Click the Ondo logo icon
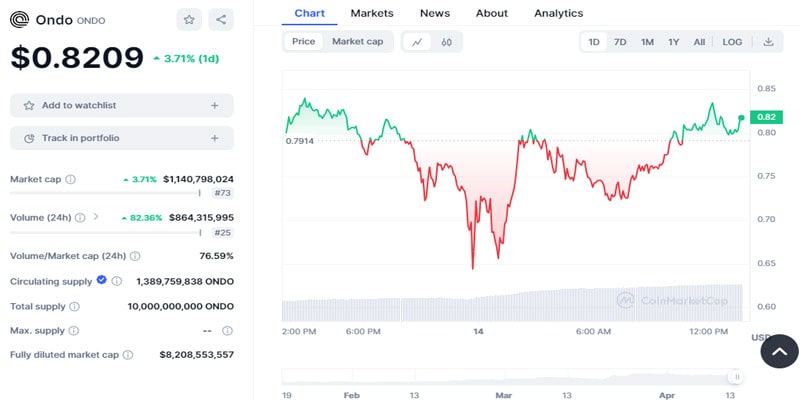The height and width of the screenshot is (400, 800). [x=19, y=20]
